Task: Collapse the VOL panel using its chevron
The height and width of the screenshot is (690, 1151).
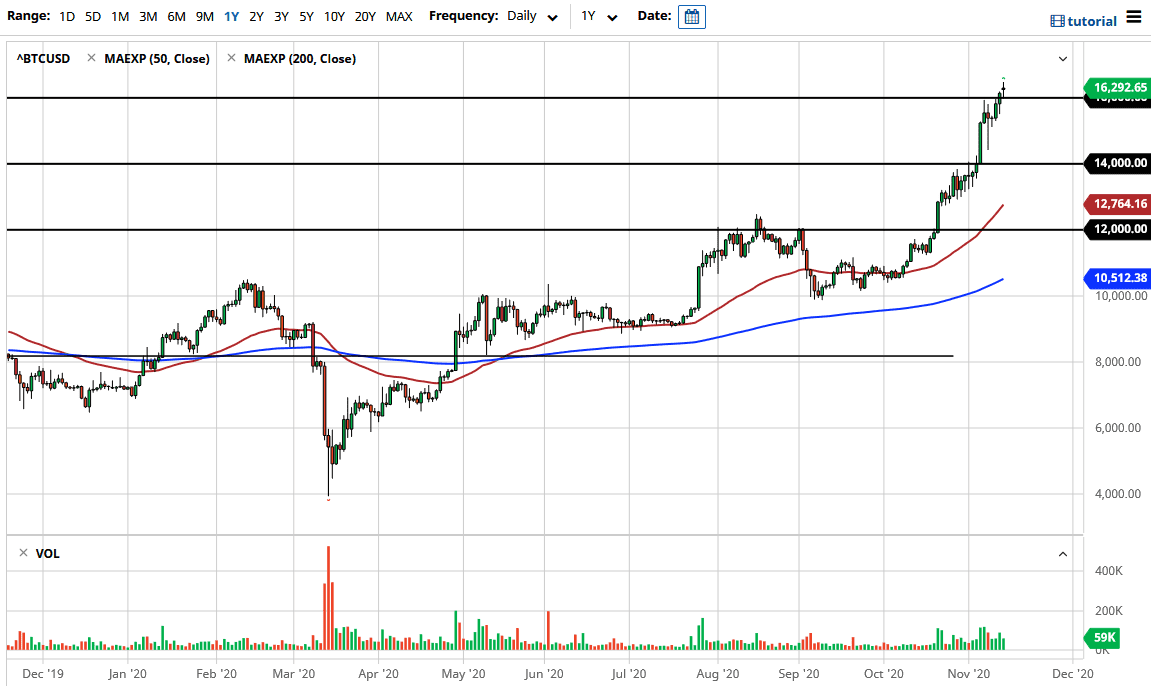Action: (1062, 553)
